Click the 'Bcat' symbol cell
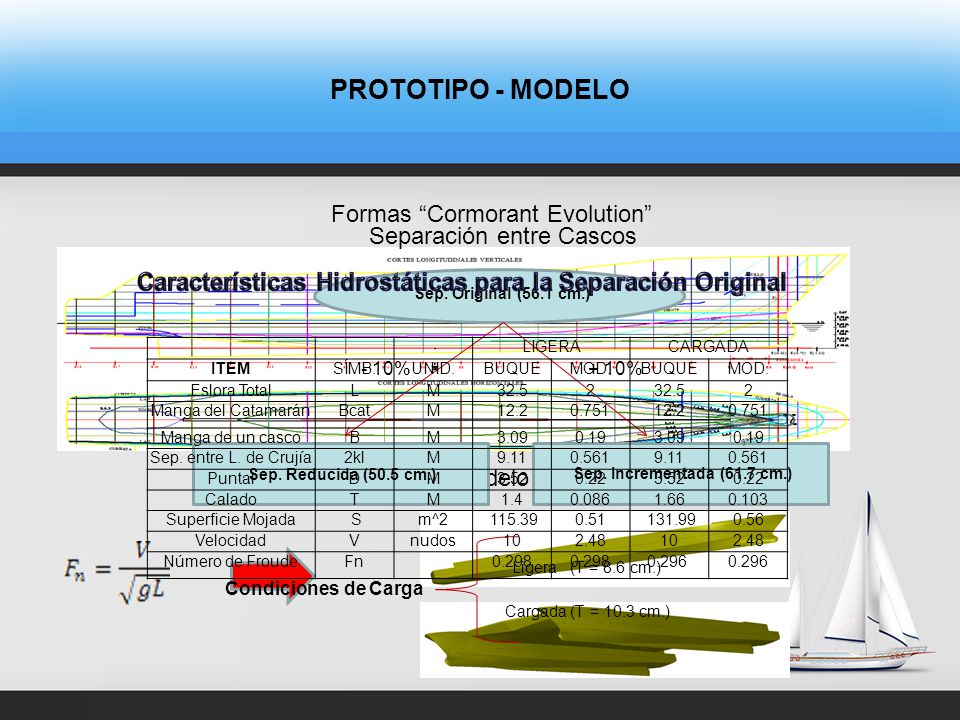960x720 pixels. pyautogui.click(x=354, y=410)
